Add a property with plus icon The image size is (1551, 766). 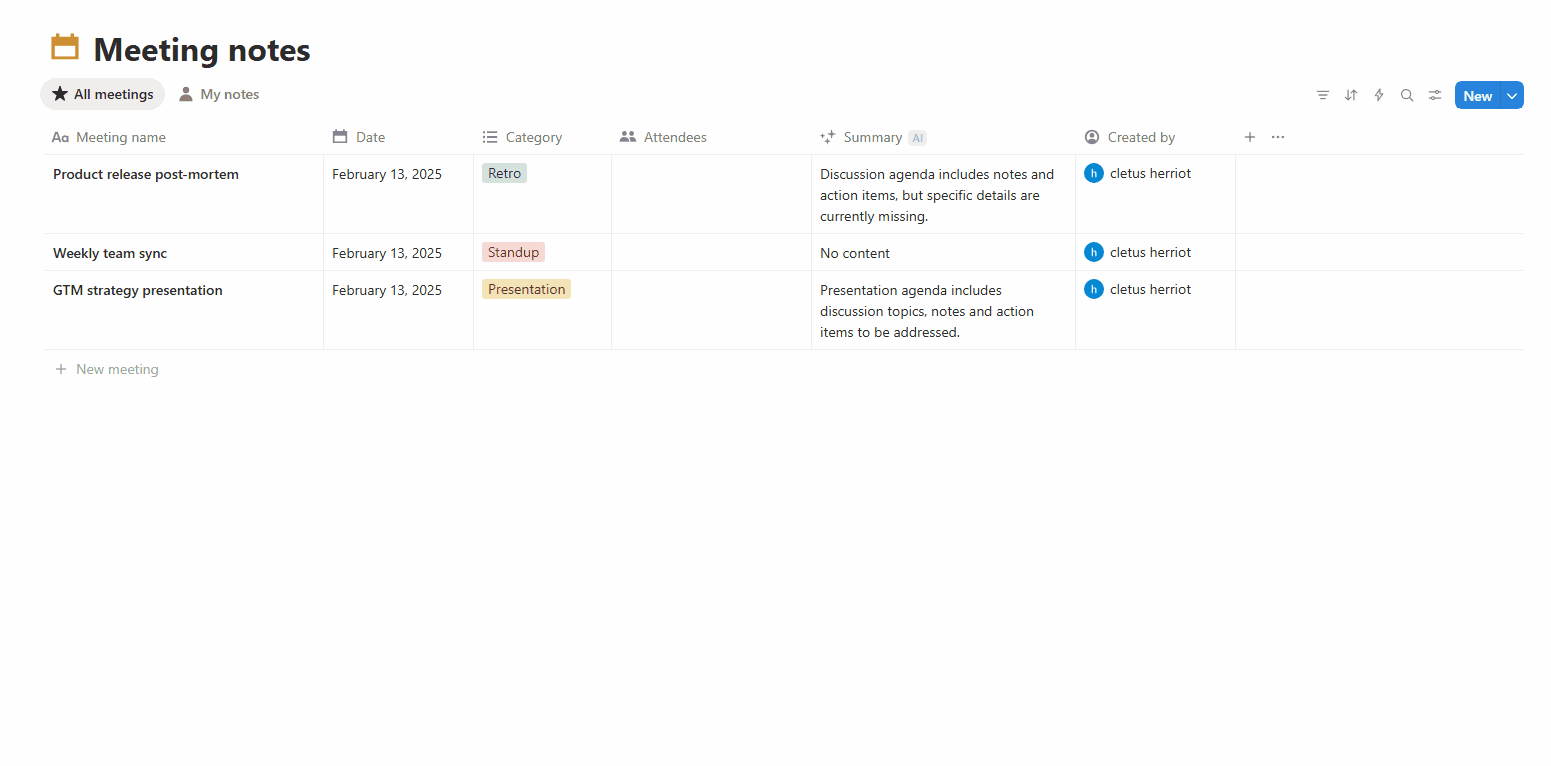(x=1249, y=137)
